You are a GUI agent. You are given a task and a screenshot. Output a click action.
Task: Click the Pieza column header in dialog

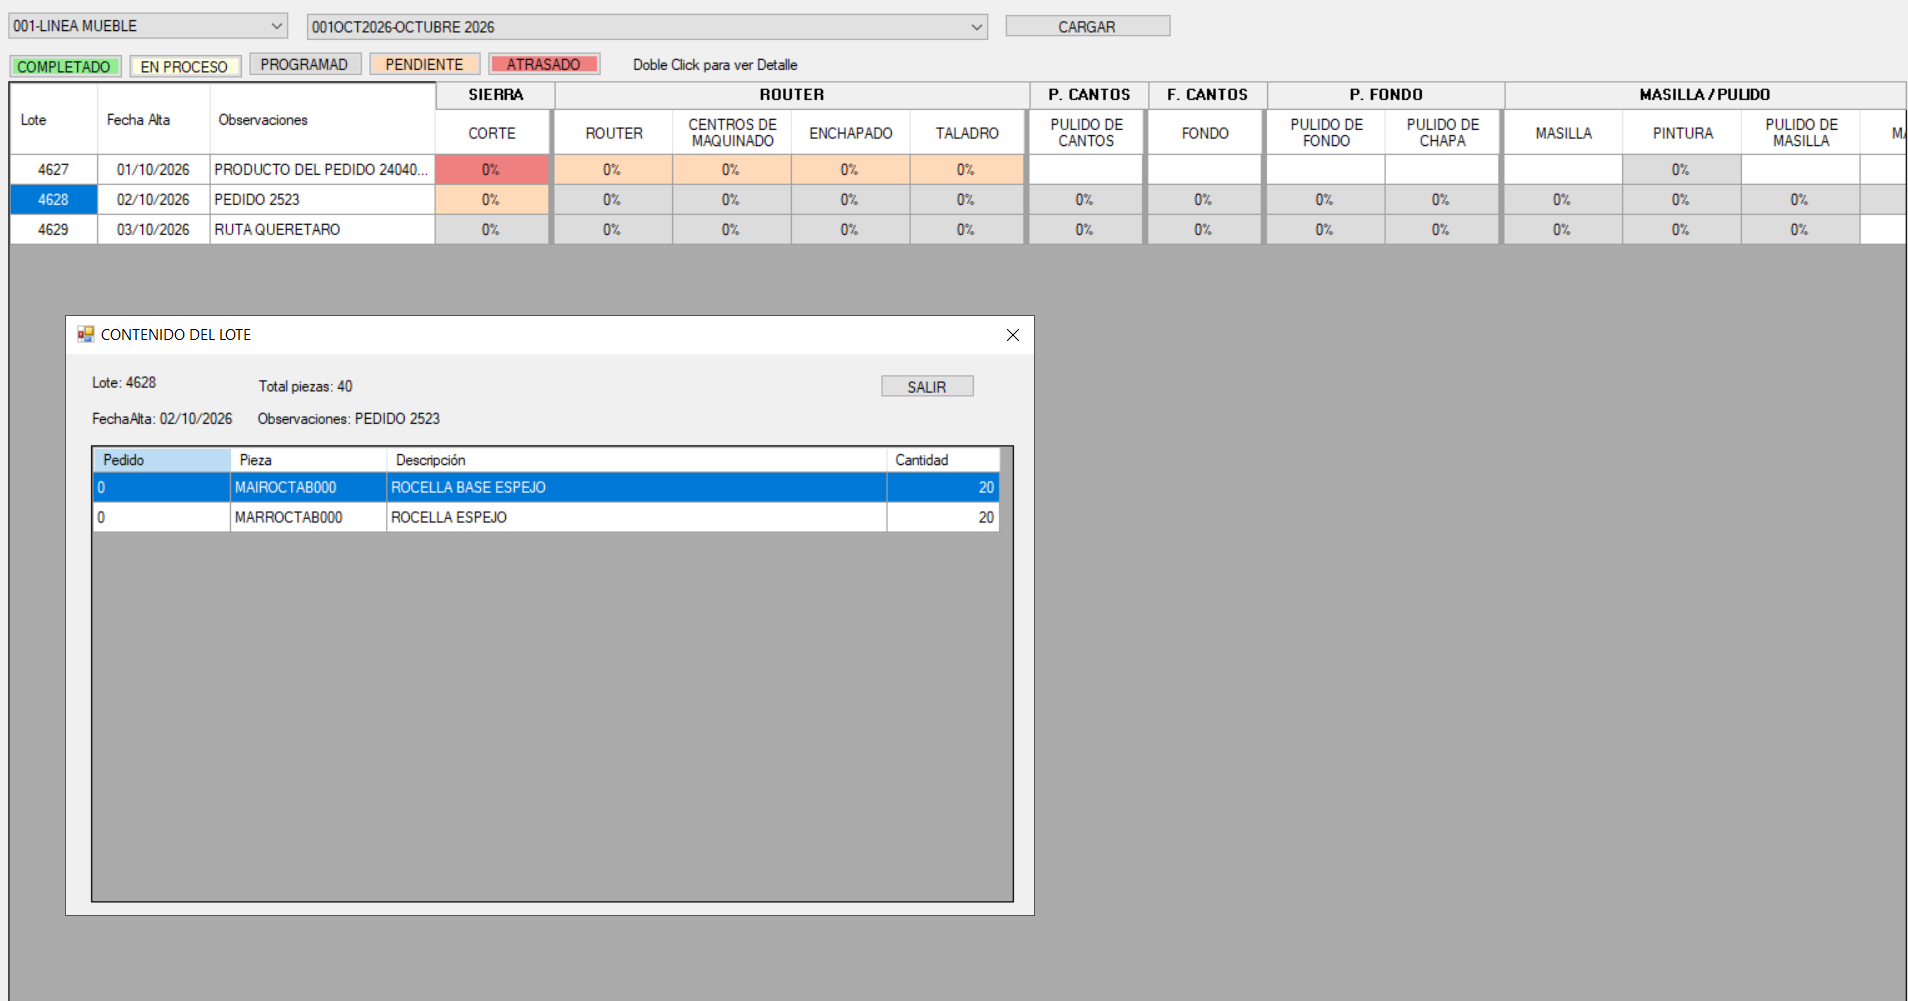[309, 460]
